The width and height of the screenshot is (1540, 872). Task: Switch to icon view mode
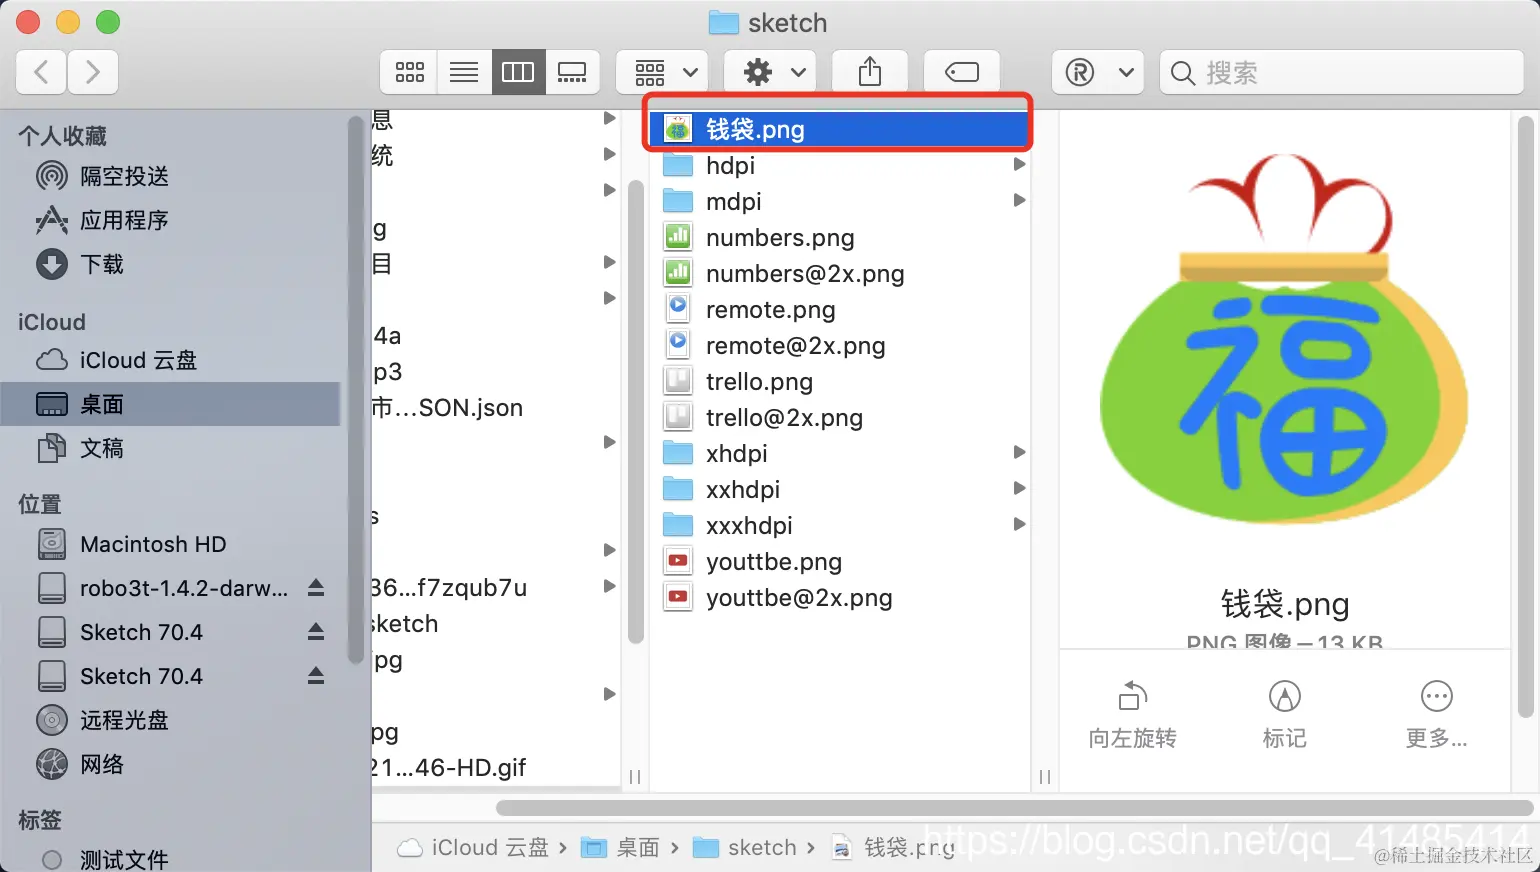pos(409,72)
